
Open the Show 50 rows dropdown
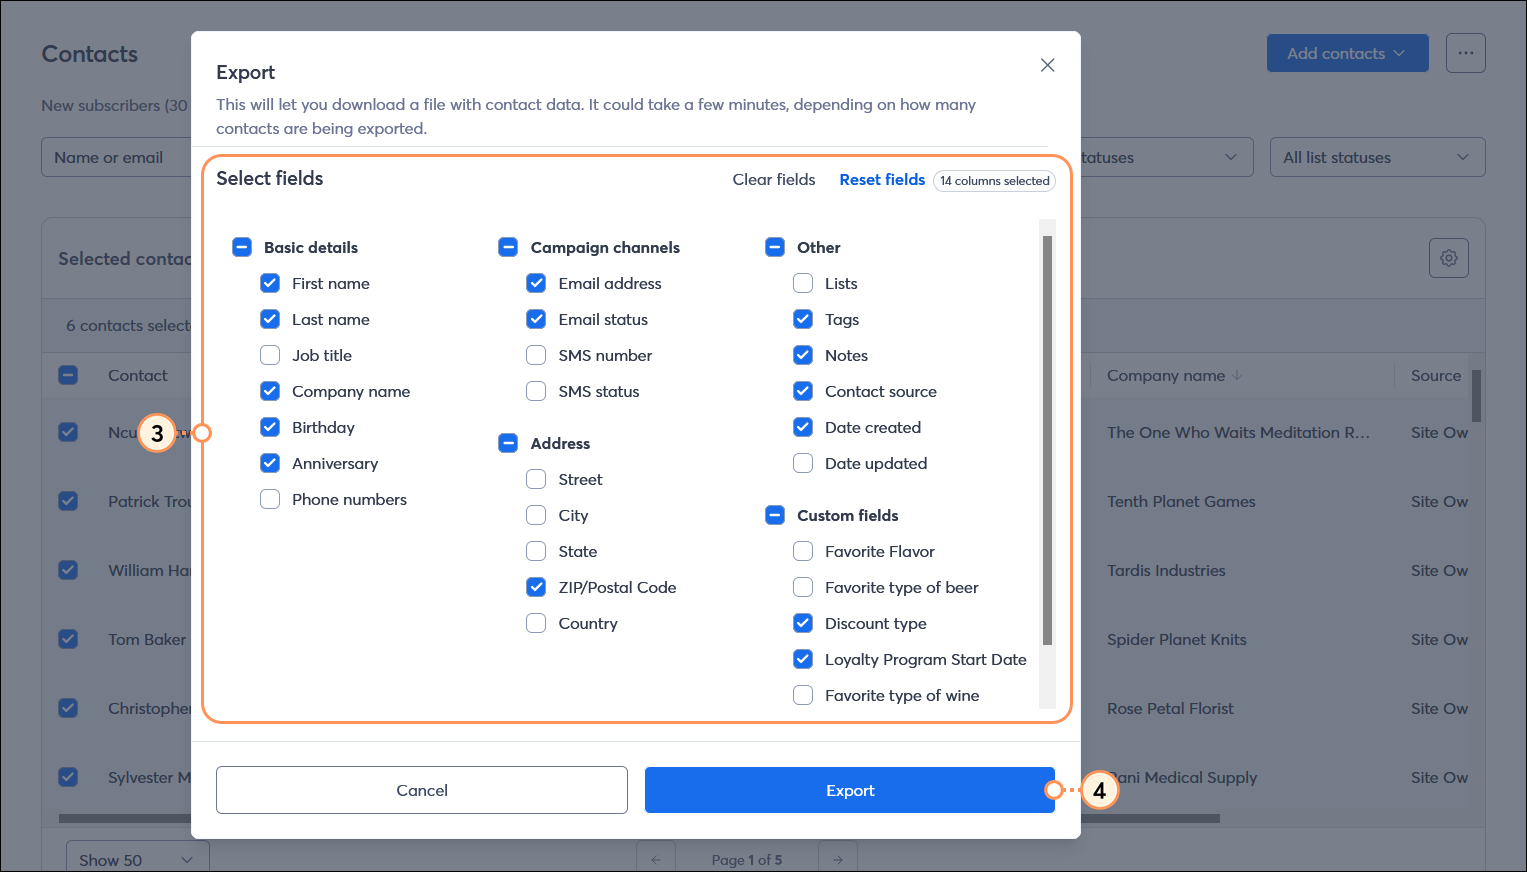click(137, 859)
